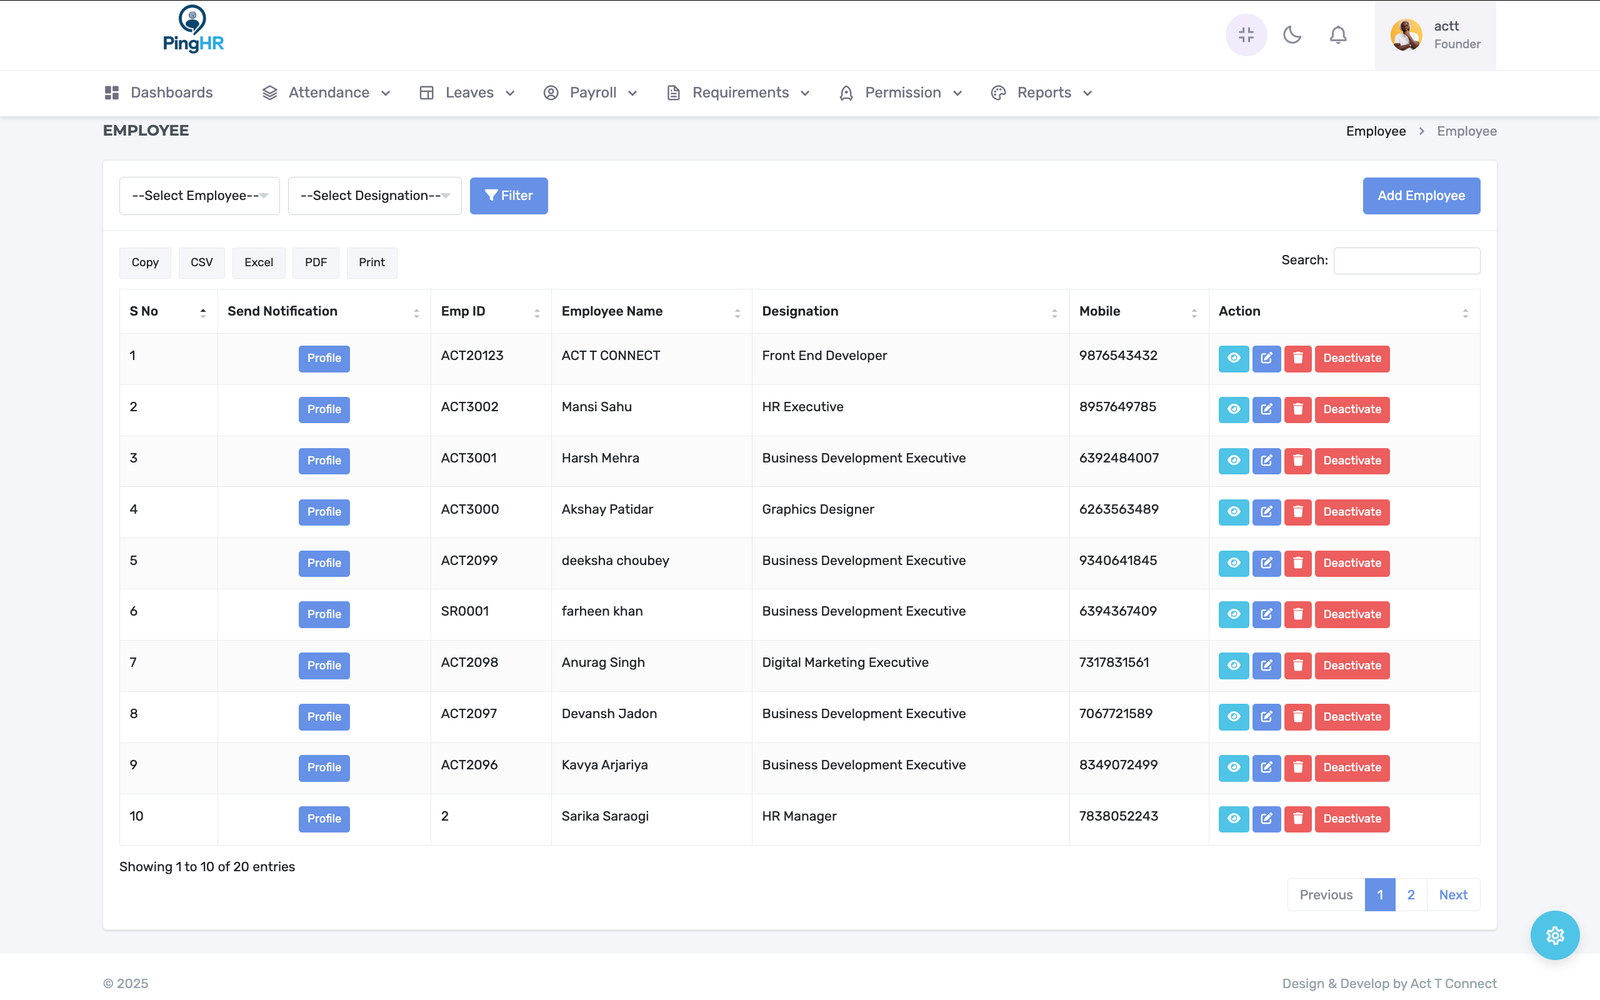Expand the Attendance menu

click(327, 93)
